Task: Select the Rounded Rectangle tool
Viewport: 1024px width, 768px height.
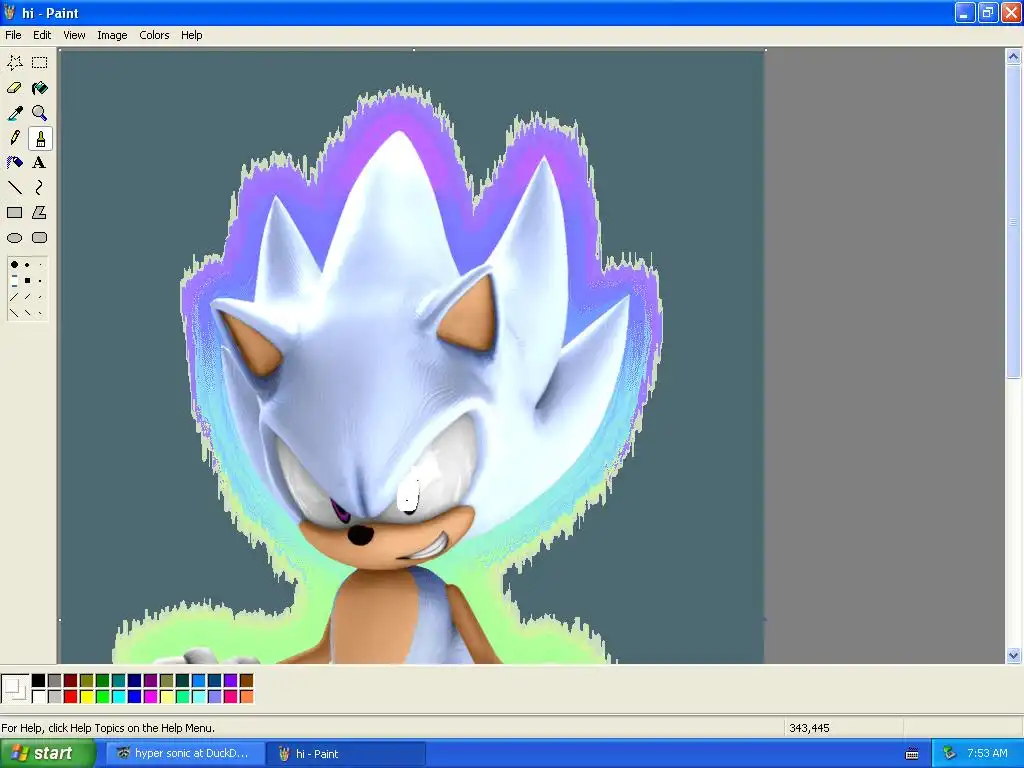Action: (x=40, y=238)
